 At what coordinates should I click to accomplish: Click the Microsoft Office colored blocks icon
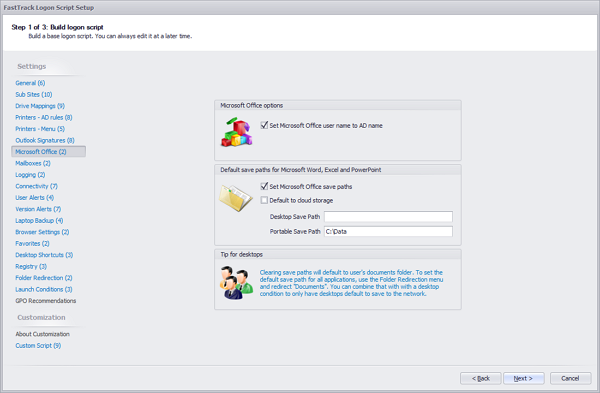[236, 132]
